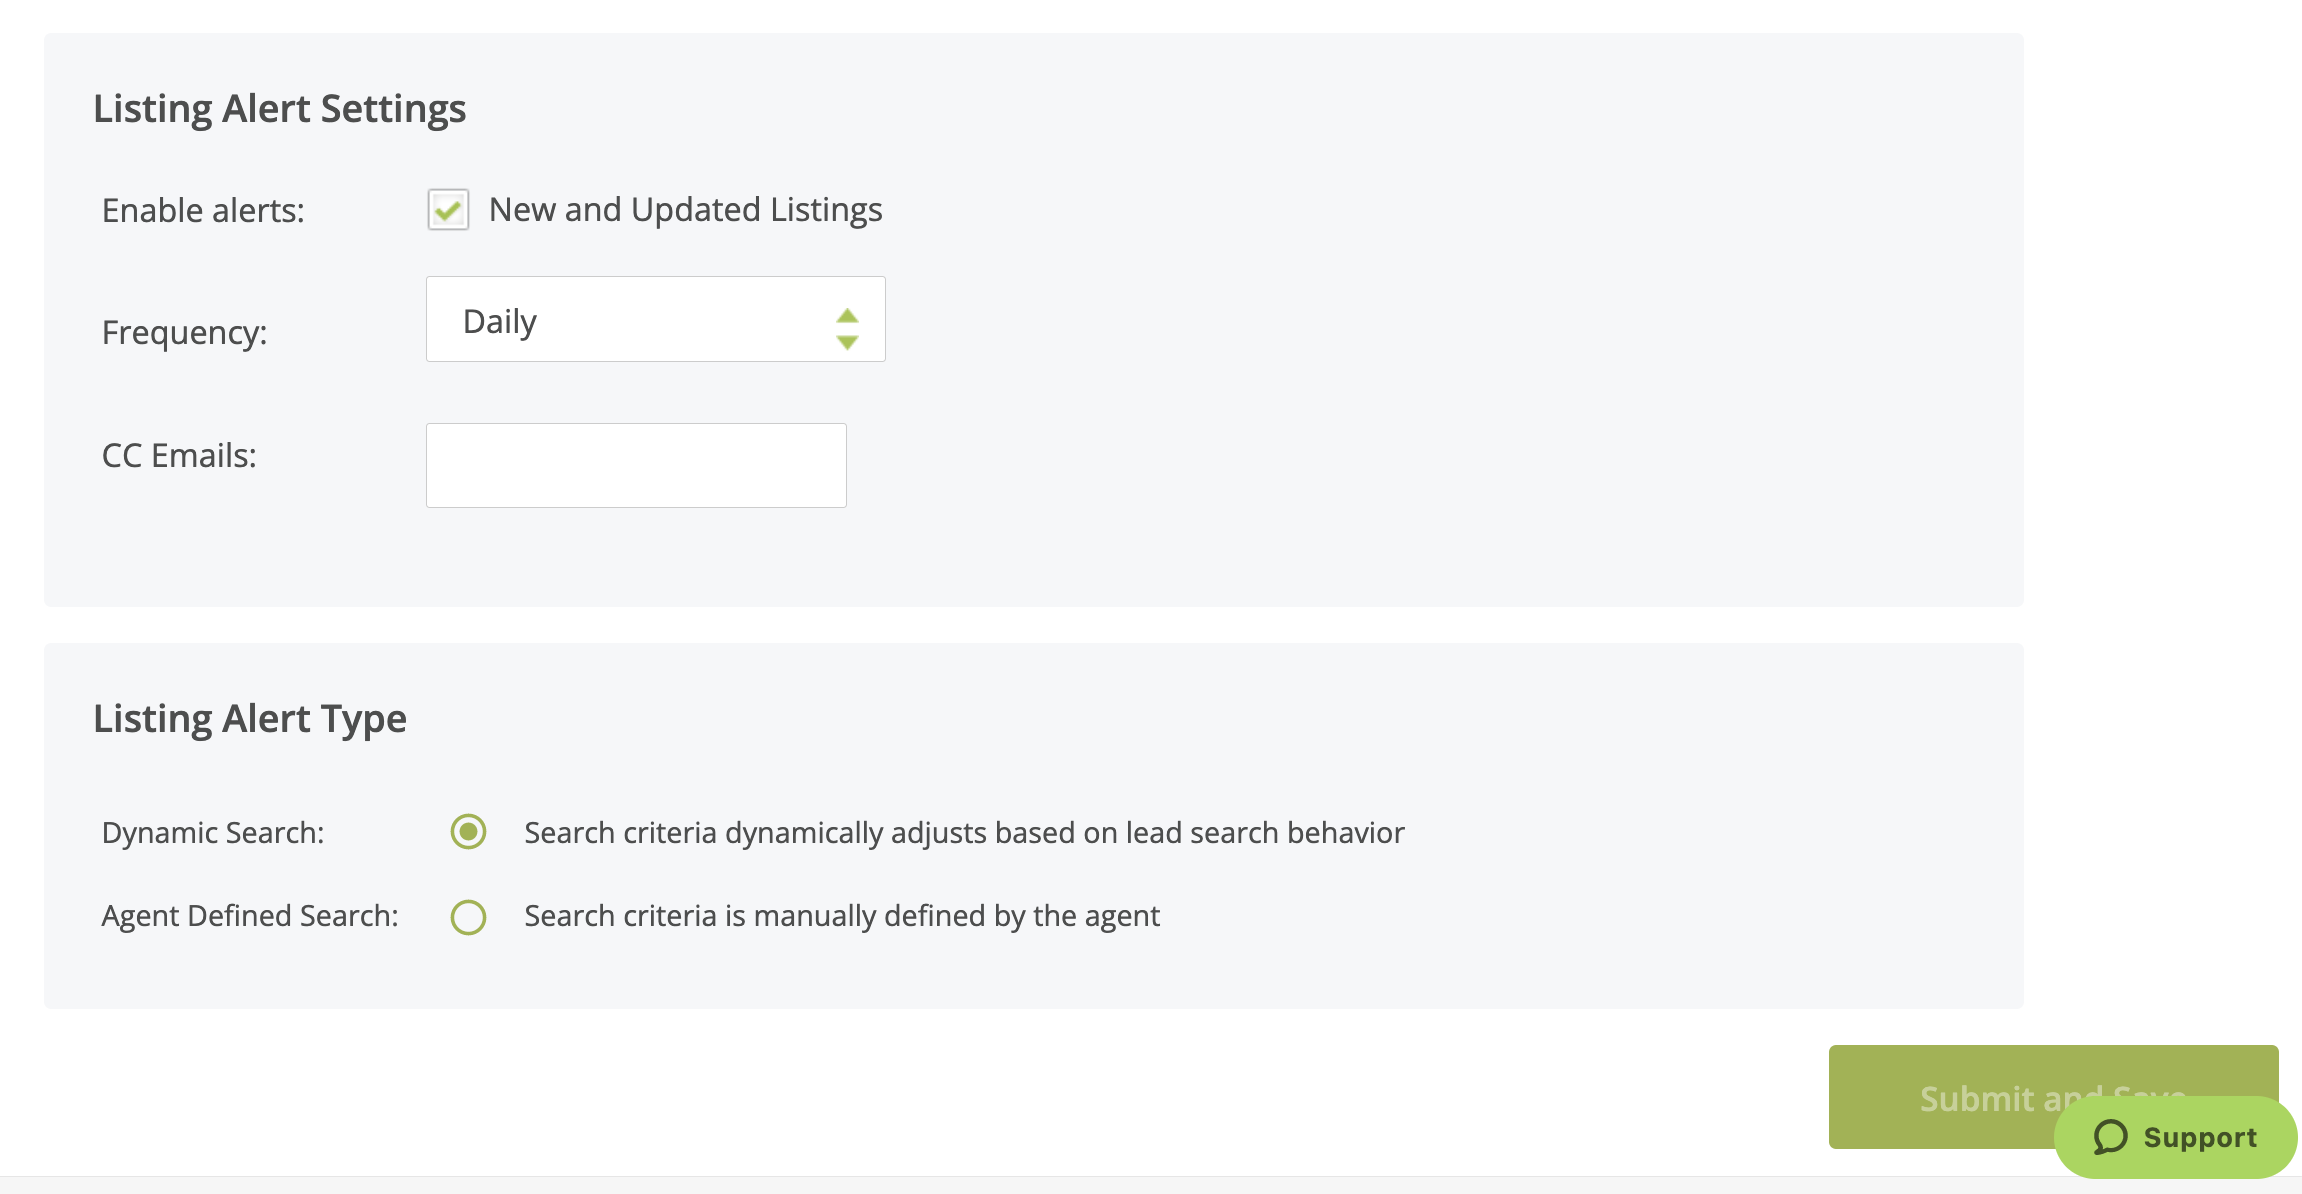Select the Dynamic Search radio button
Viewport: 2302px width, 1194px height.
[468, 831]
